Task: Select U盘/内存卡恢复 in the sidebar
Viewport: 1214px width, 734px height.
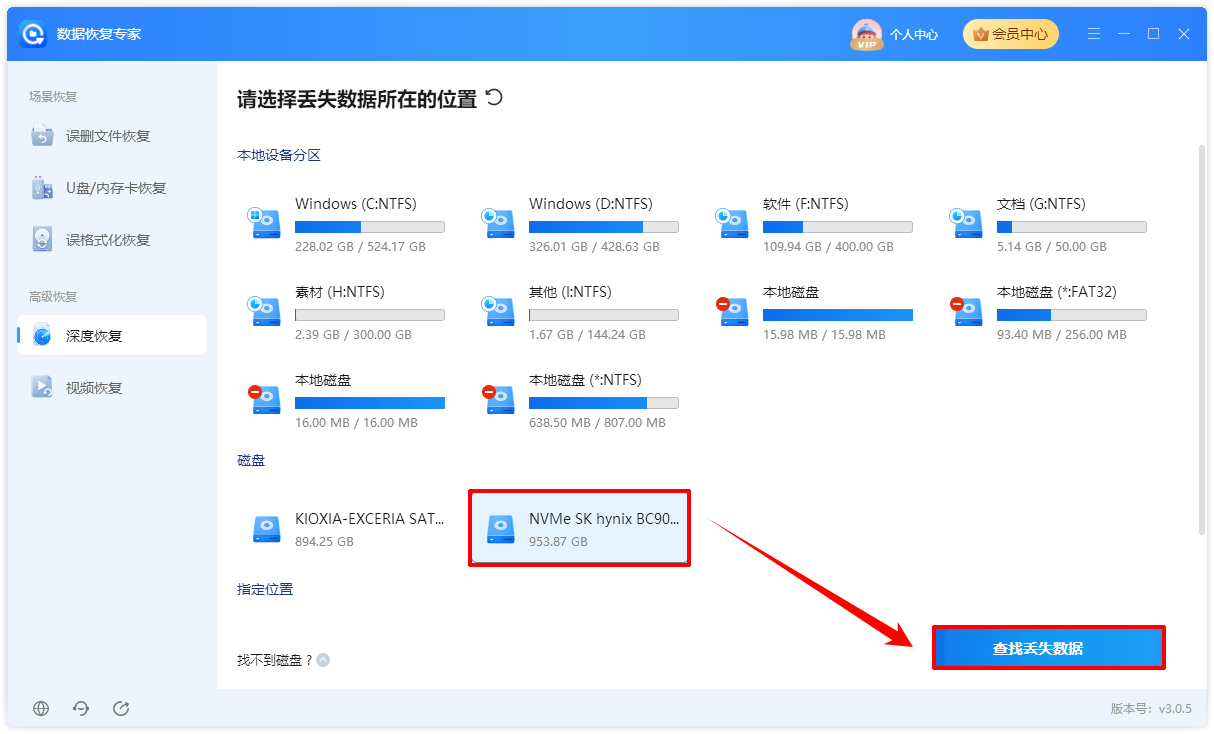Action: click(112, 188)
